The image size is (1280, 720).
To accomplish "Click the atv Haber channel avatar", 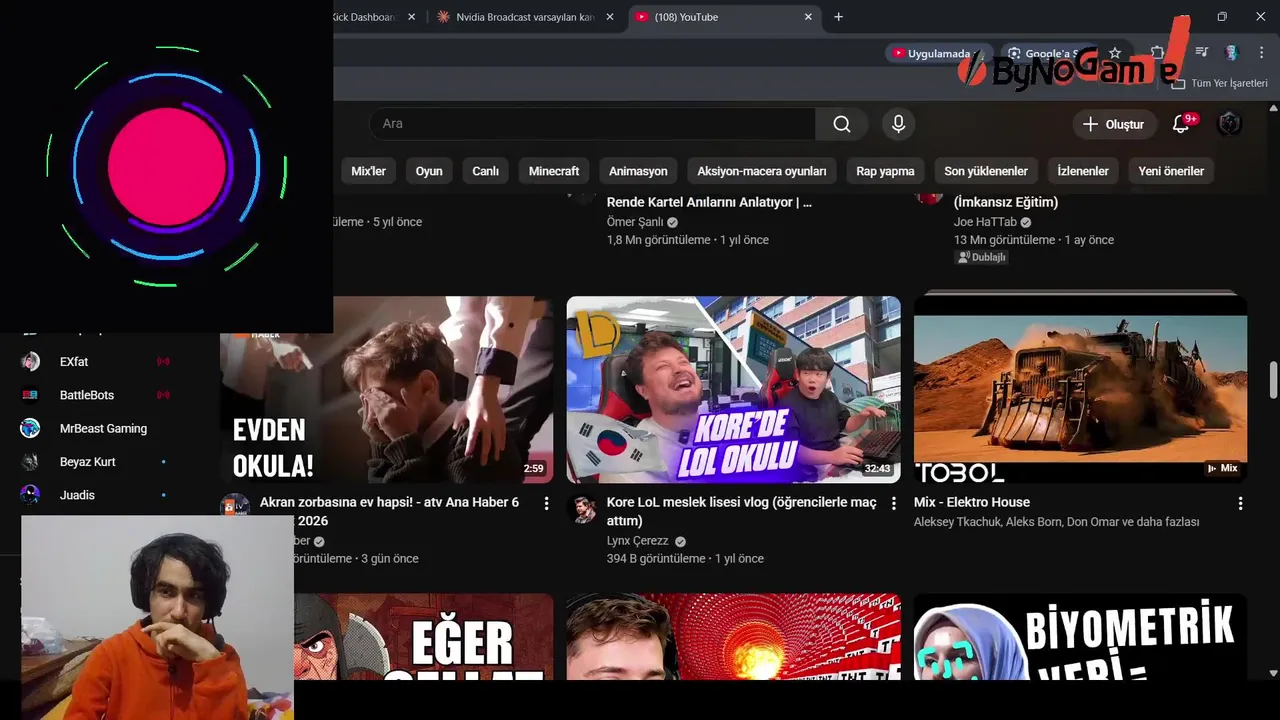I will click(x=235, y=508).
